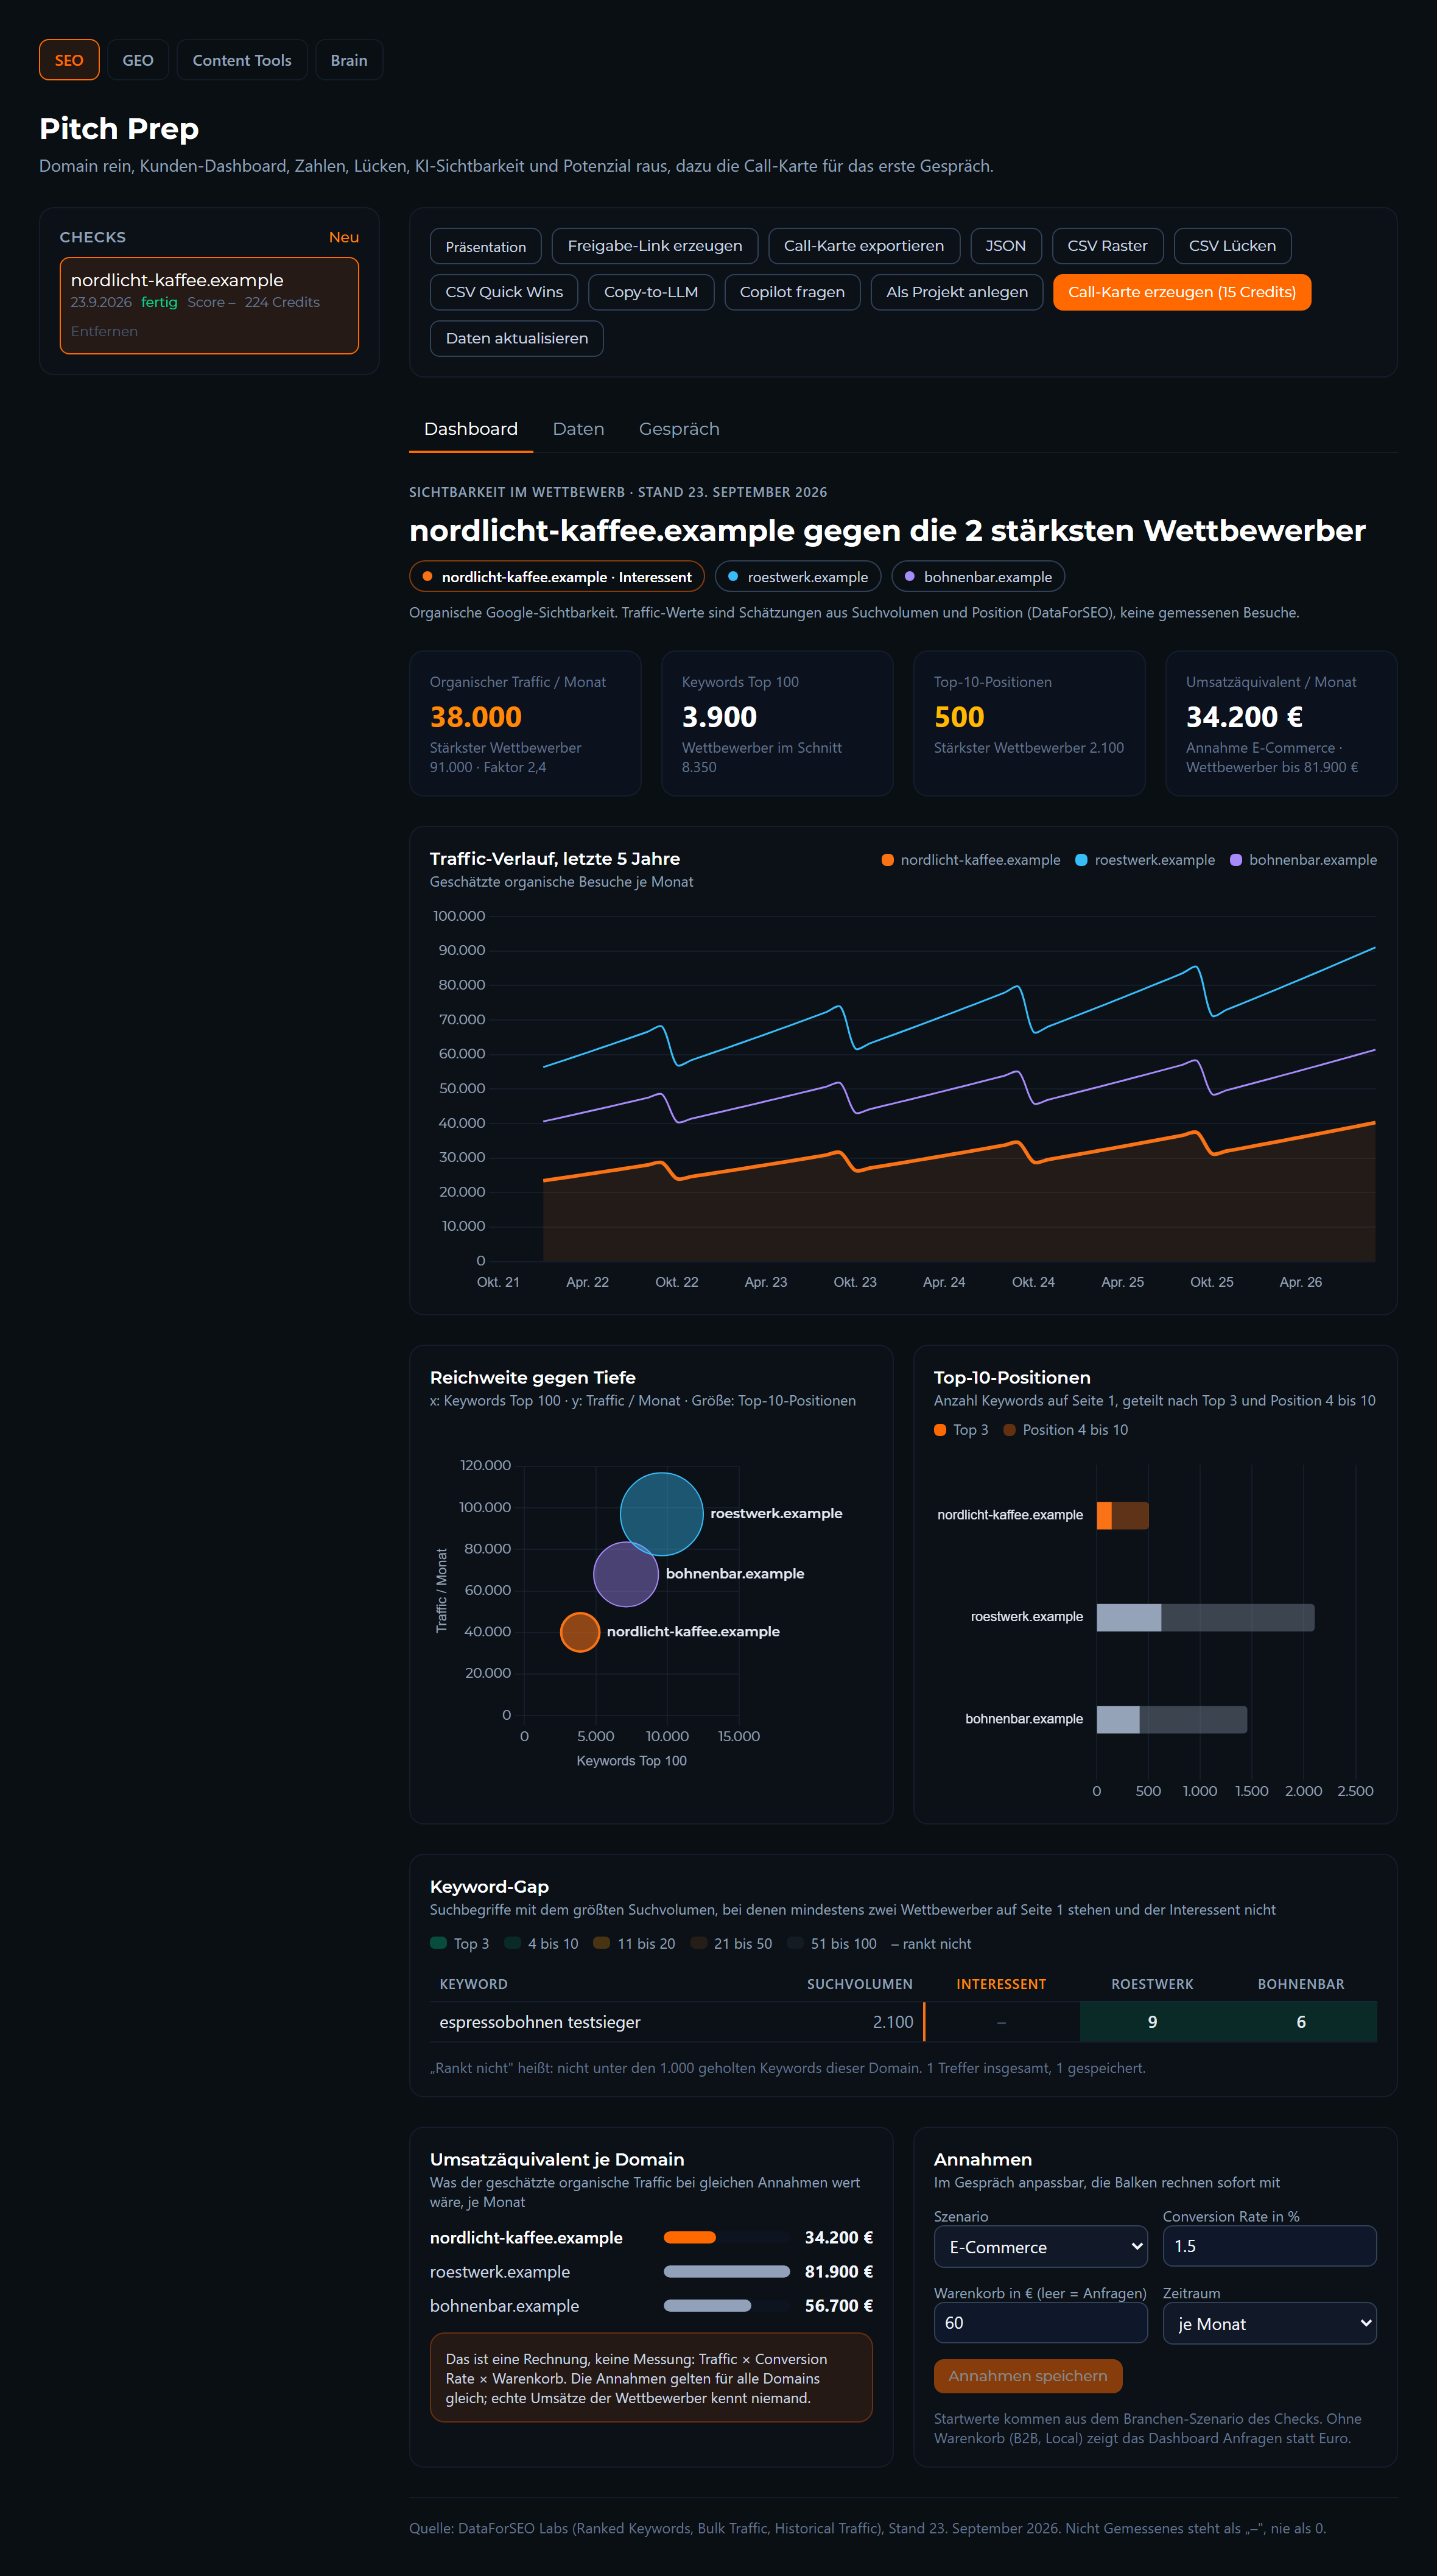Click the Präsentation button

pos(486,246)
